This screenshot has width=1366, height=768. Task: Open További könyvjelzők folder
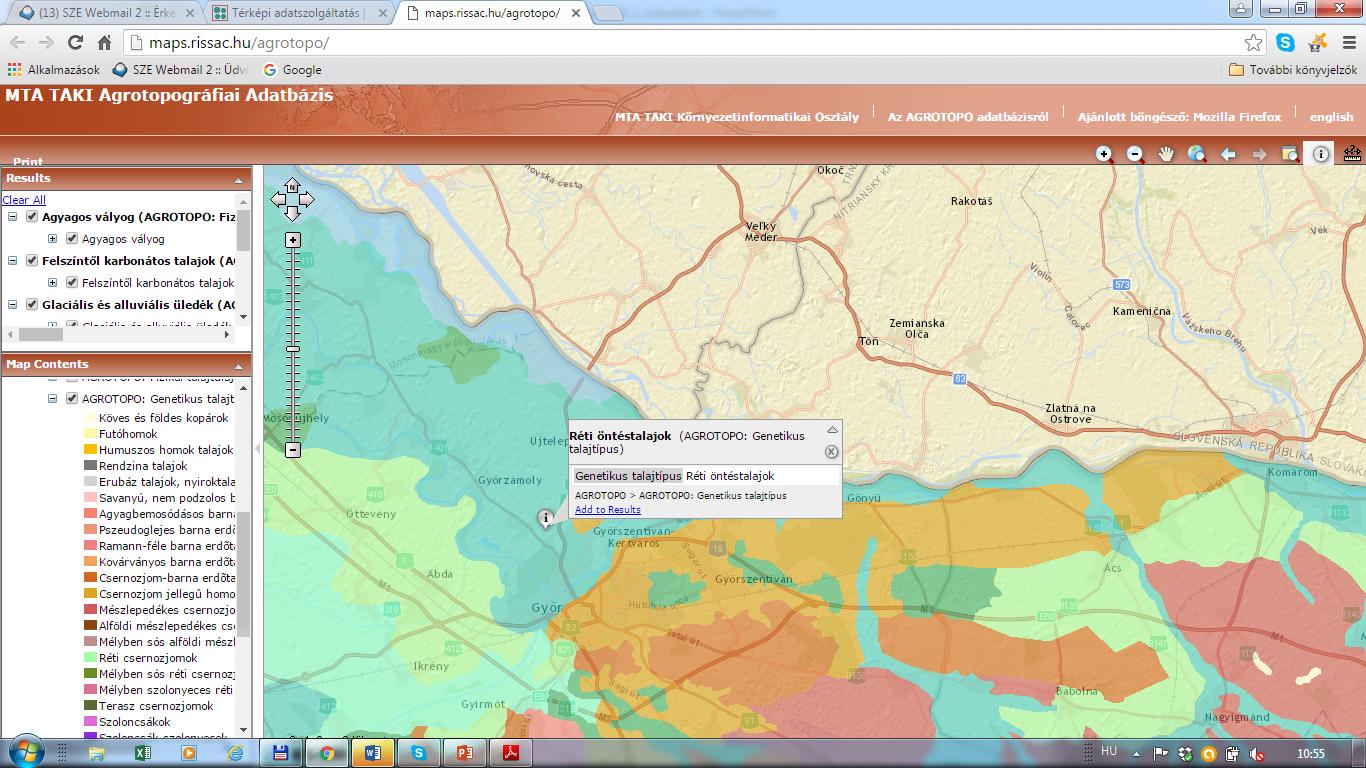1293,70
